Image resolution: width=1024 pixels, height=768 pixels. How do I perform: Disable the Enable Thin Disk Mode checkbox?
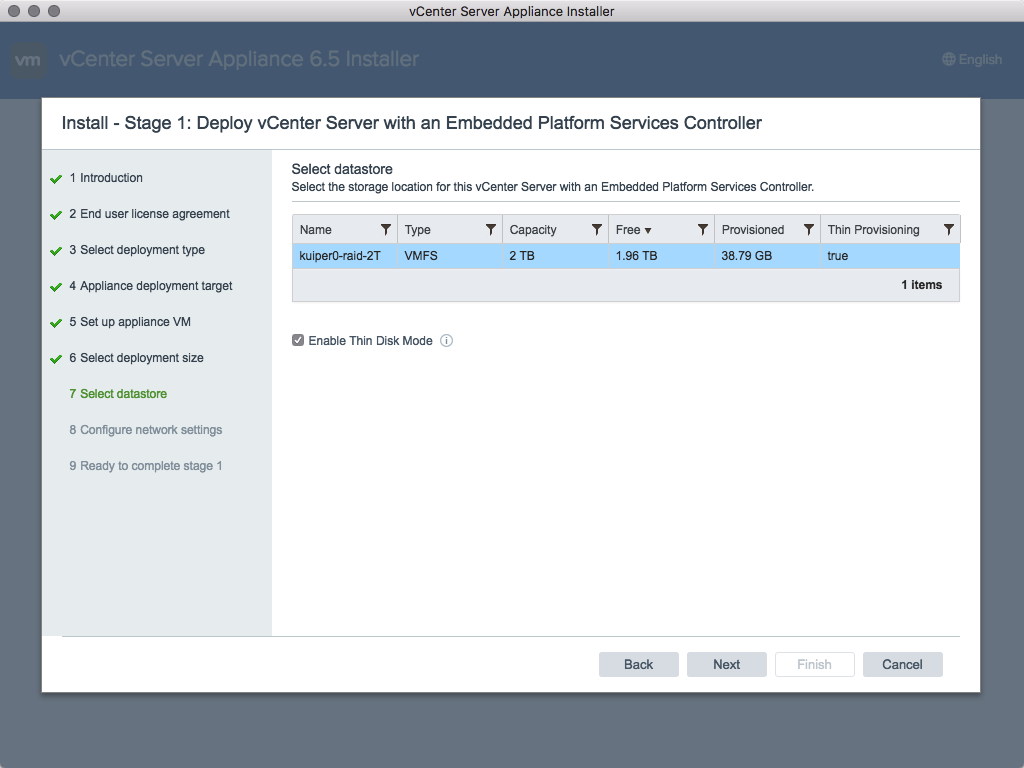tap(298, 341)
